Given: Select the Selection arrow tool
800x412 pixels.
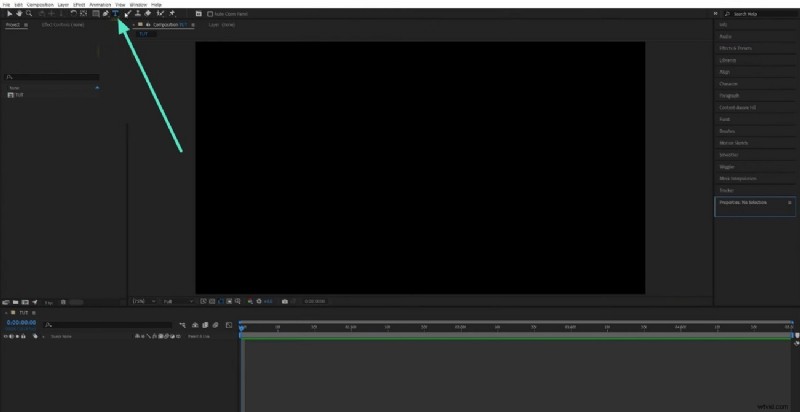Looking at the screenshot, I should coord(10,13).
